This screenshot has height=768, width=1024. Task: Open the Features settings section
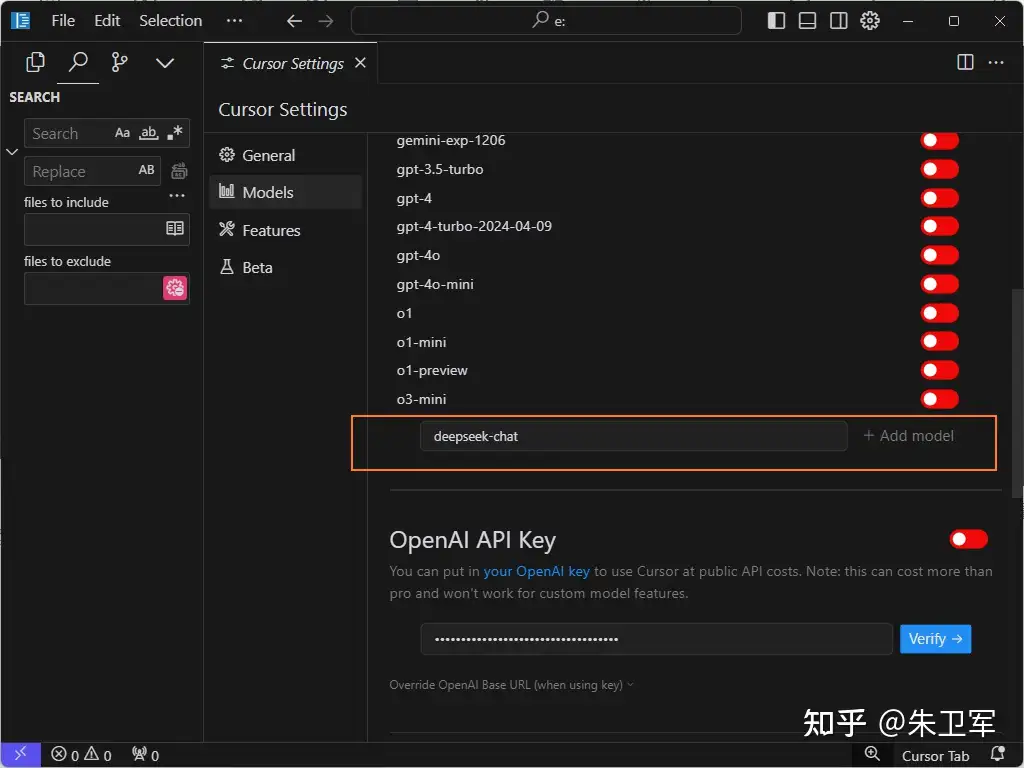pos(285,230)
